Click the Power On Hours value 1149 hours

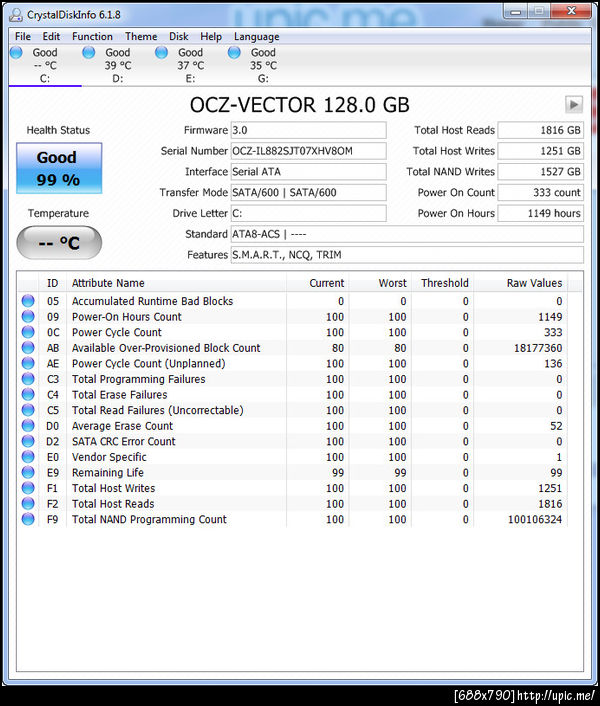(x=541, y=213)
